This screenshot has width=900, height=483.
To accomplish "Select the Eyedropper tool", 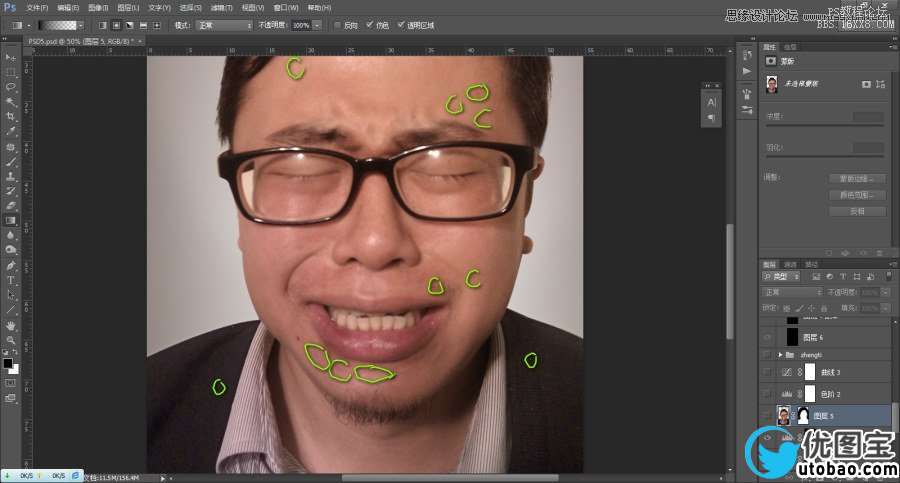I will (x=10, y=132).
